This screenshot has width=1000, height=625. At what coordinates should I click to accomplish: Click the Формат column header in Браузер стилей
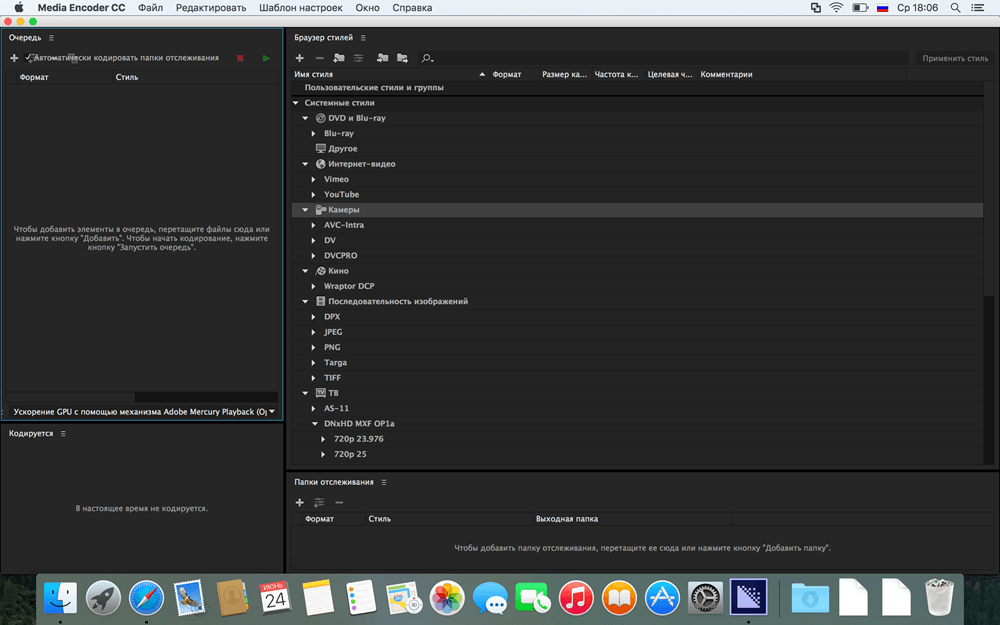514,75
